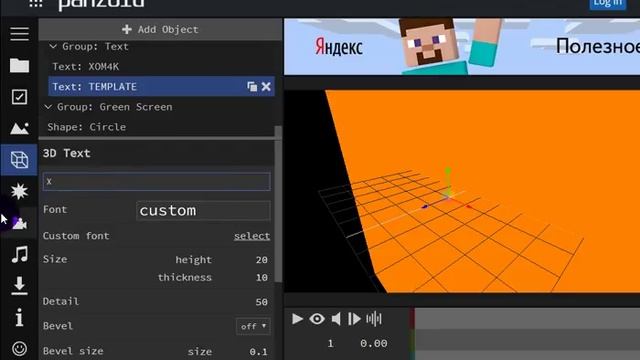The width and height of the screenshot is (640, 360).
Task: Open the apps grid icon beside Panzoid logo
Action: pyautogui.click(x=36, y=3)
